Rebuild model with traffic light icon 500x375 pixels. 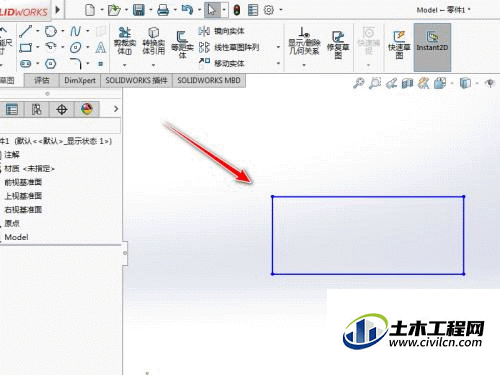click(x=237, y=10)
